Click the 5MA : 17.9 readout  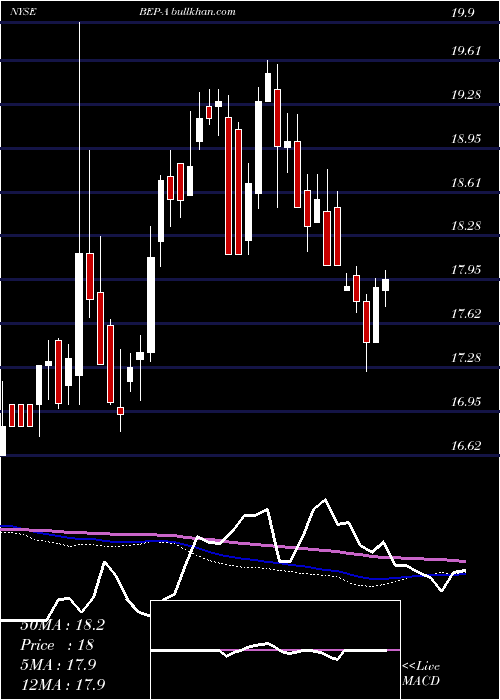point(58,665)
